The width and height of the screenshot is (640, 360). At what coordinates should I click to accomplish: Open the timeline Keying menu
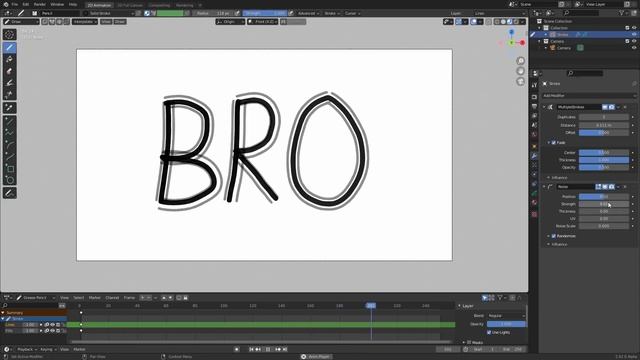click(48, 349)
